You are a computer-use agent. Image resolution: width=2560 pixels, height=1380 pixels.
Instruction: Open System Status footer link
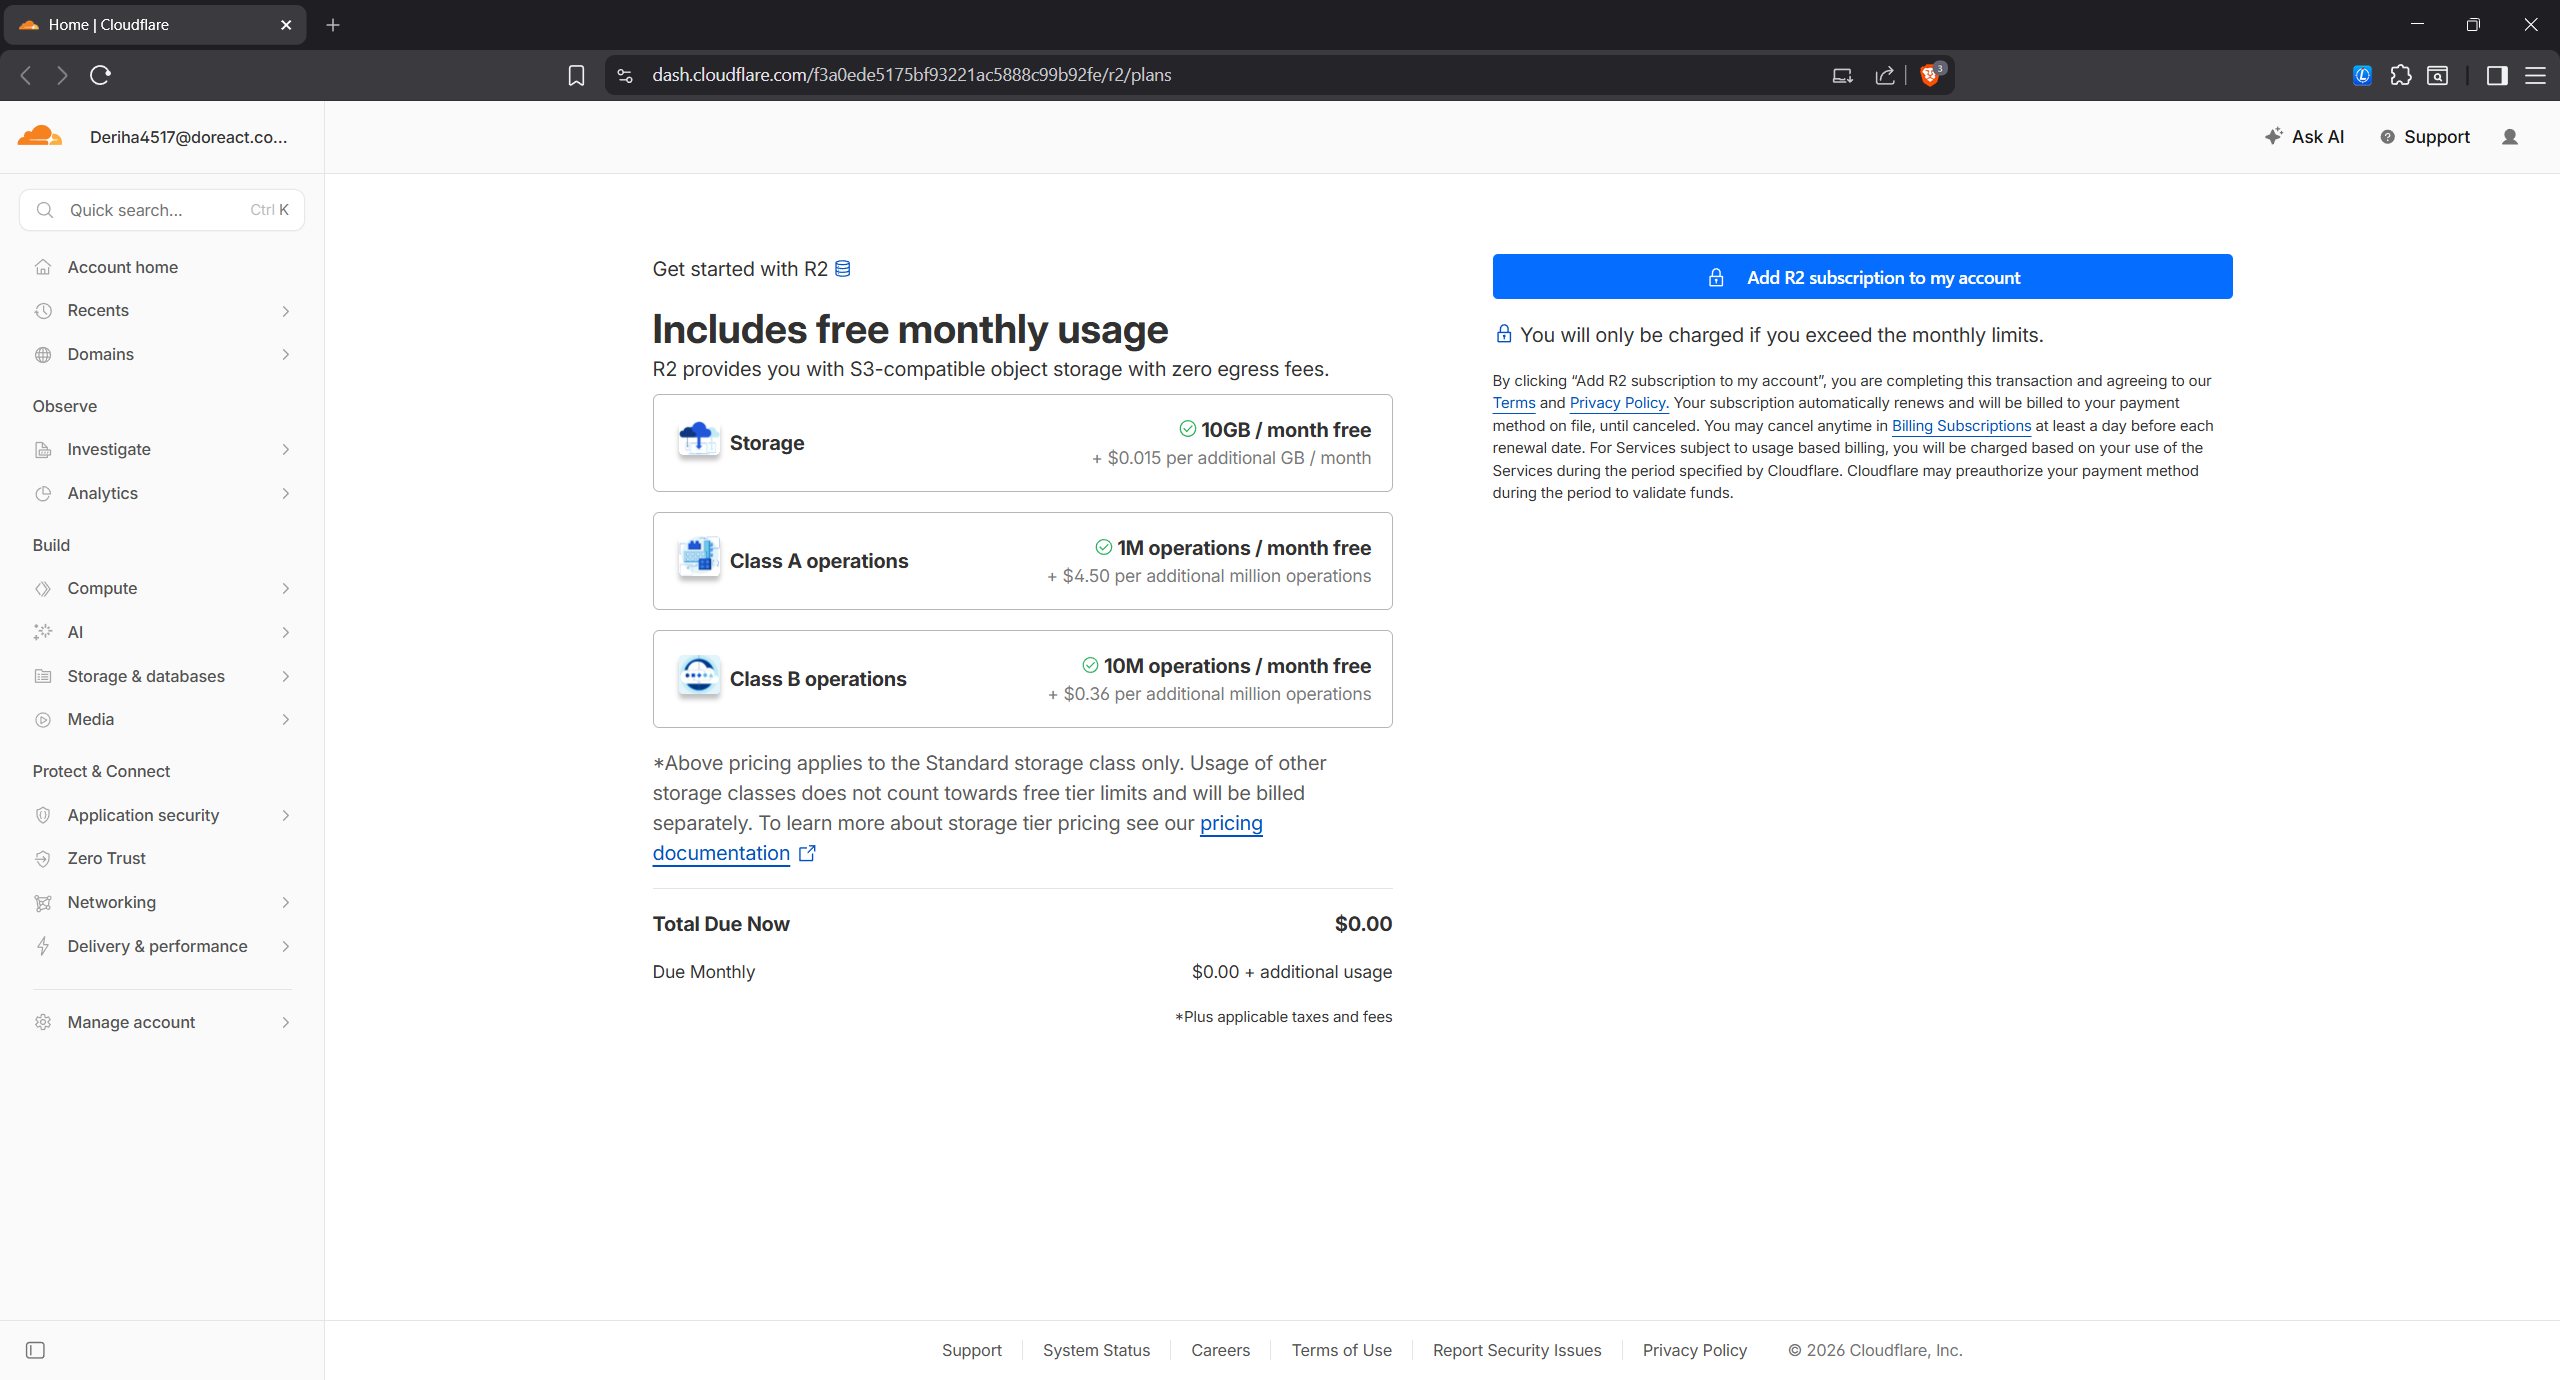(1096, 1350)
